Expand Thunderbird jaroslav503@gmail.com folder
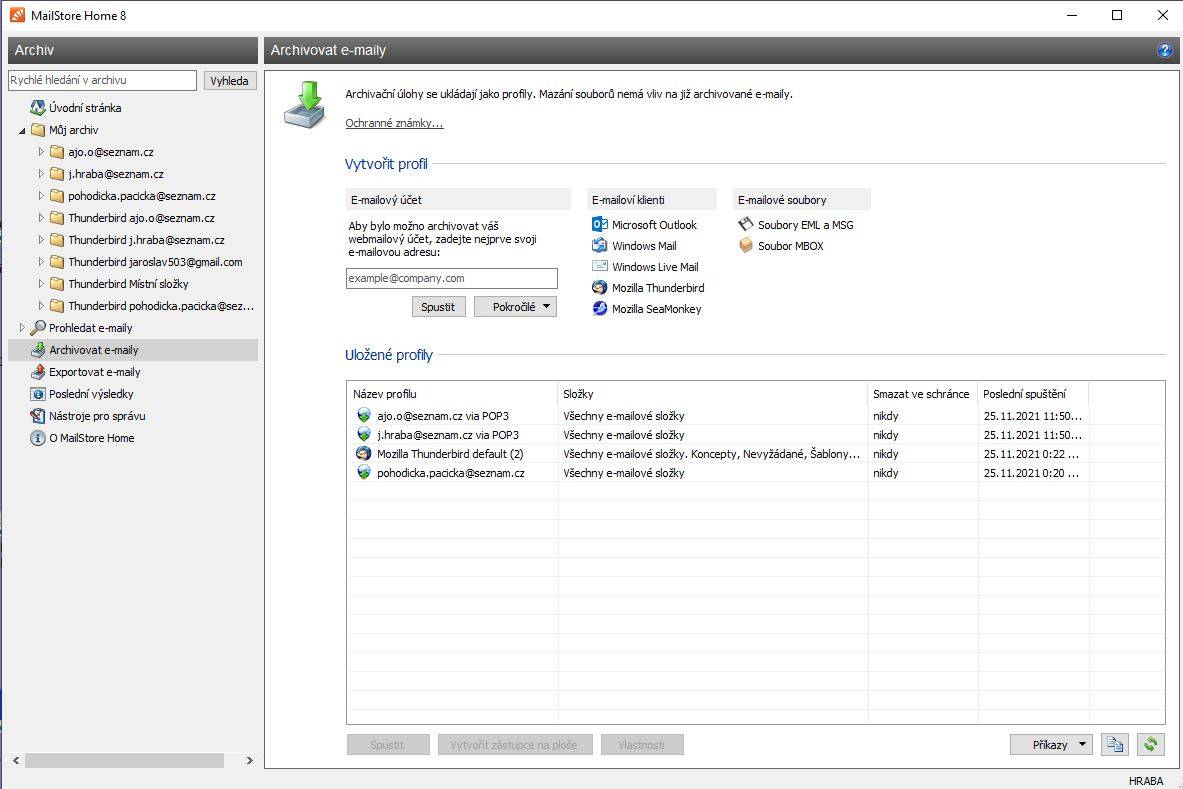Screen dimensions: 1183x789 click(41, 262)
